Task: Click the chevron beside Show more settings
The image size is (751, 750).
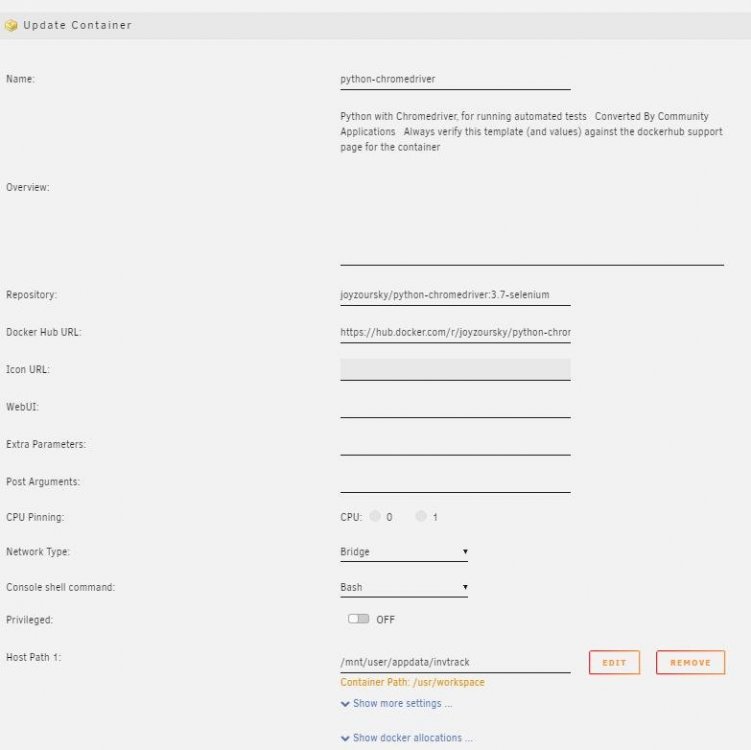Action: [x=345, y=704]
